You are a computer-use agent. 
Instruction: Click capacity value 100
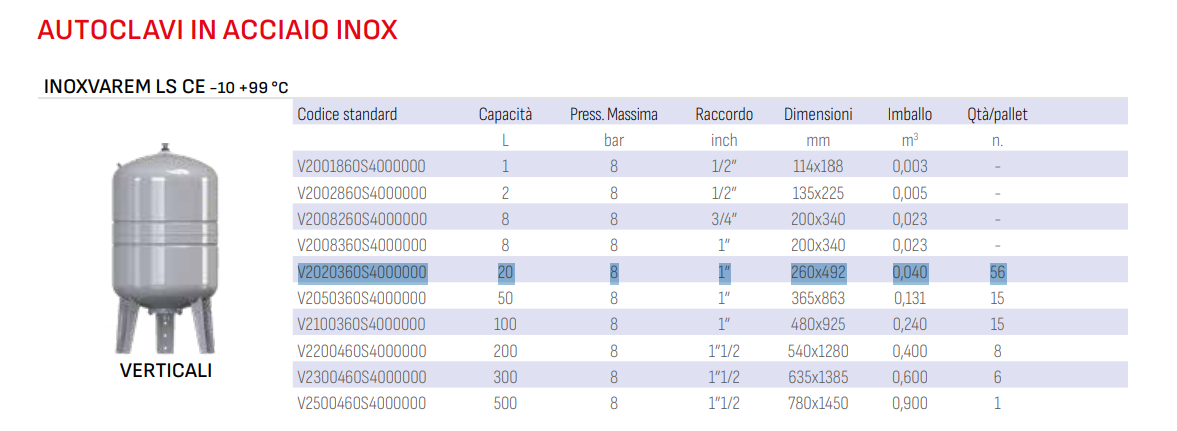tap(505, 324)
